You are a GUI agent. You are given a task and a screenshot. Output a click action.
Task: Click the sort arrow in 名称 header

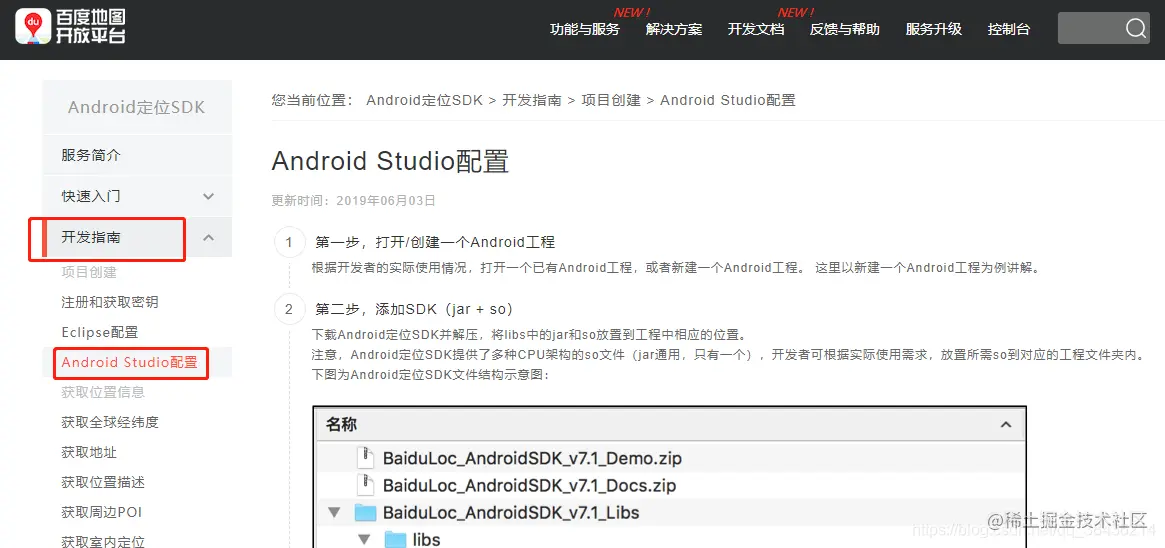[1006, 425]
